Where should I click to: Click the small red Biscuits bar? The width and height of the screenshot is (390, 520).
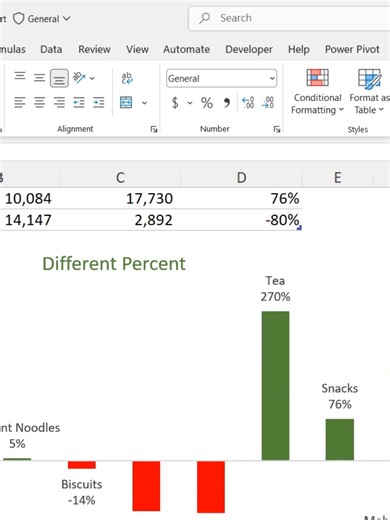click(82, 465)
